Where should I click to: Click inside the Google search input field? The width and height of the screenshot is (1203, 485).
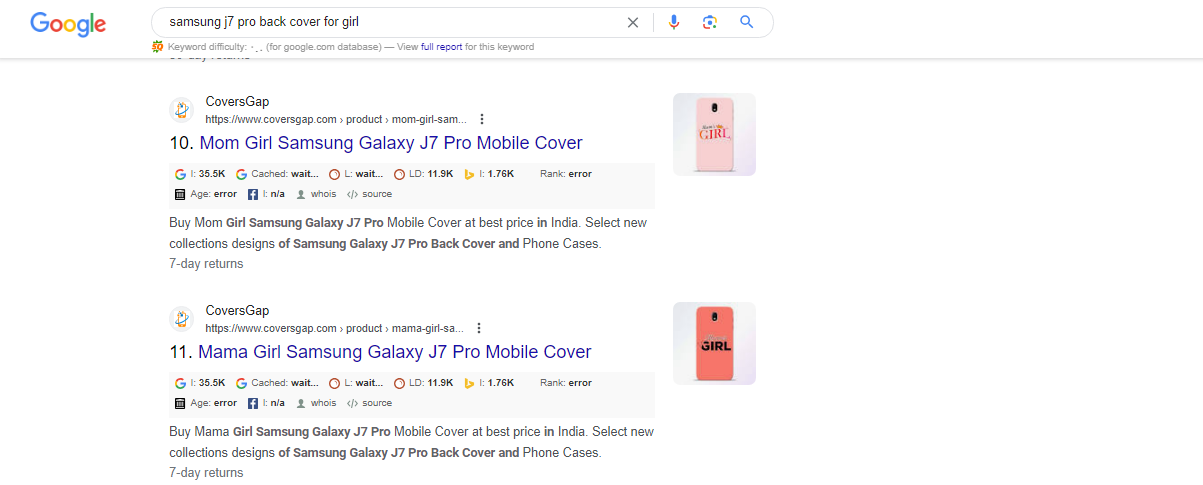coord(390,22)
